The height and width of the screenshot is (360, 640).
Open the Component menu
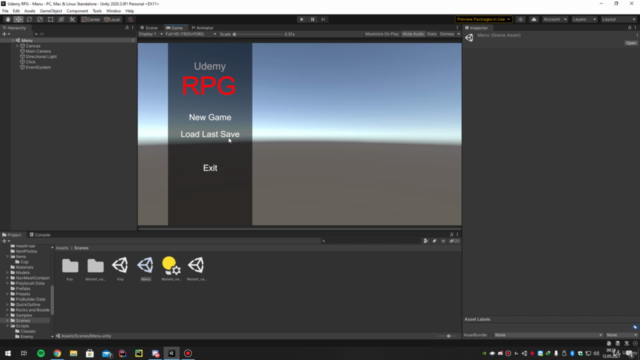tap(77, 11)
